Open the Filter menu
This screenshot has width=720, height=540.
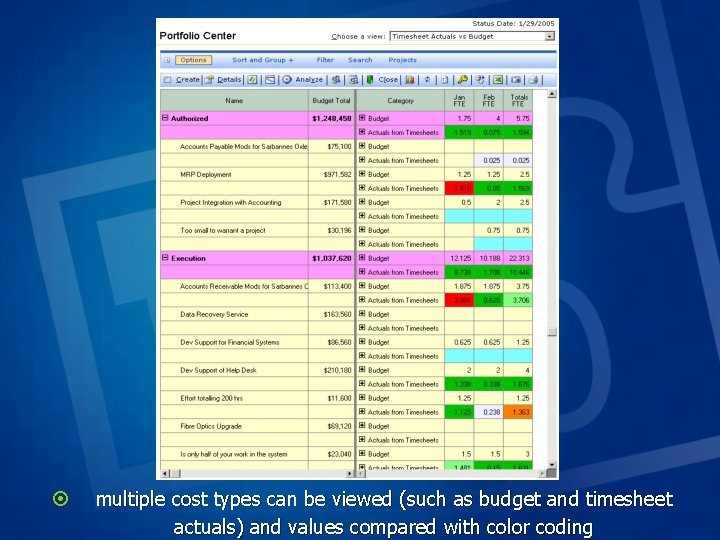(325, 60)
